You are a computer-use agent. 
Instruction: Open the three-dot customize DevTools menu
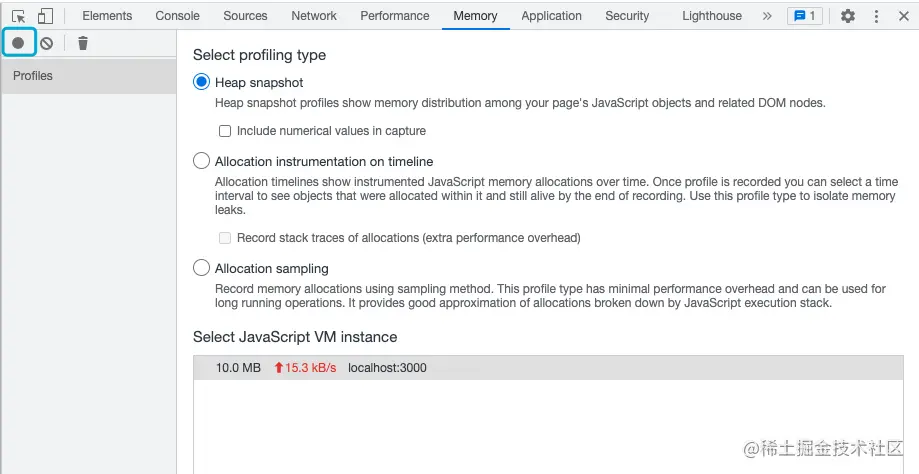877,16
